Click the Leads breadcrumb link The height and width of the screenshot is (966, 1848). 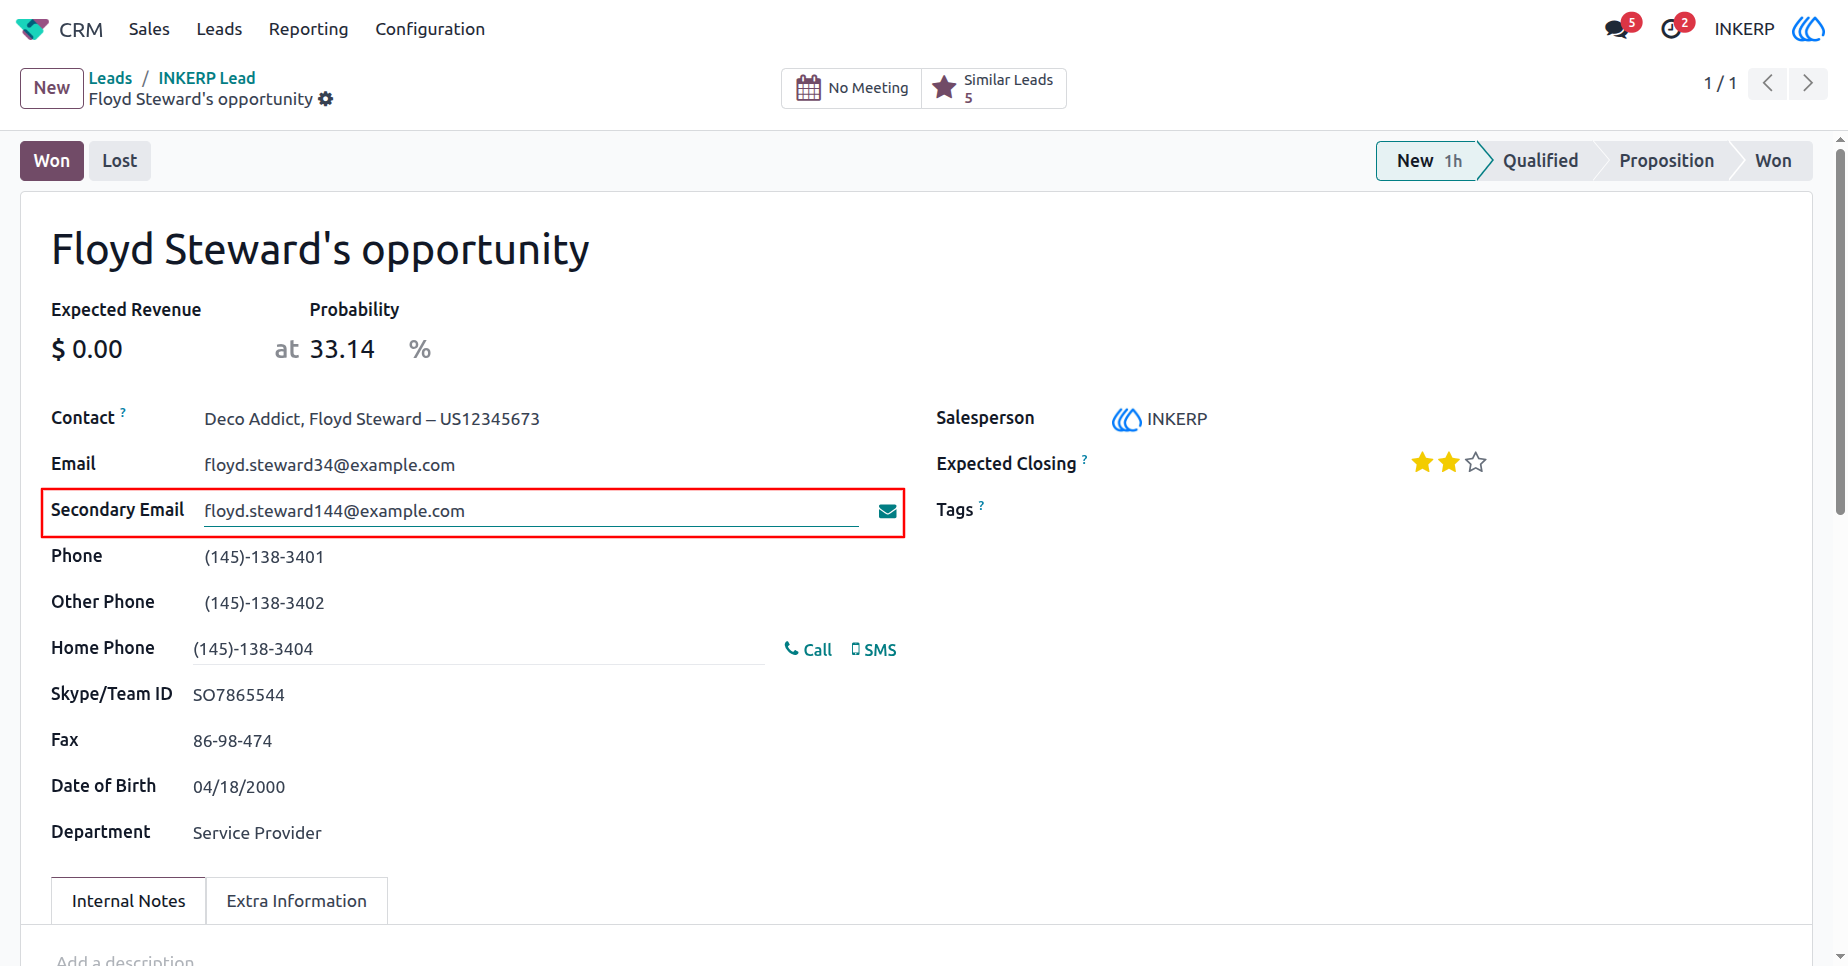point(110,78)
